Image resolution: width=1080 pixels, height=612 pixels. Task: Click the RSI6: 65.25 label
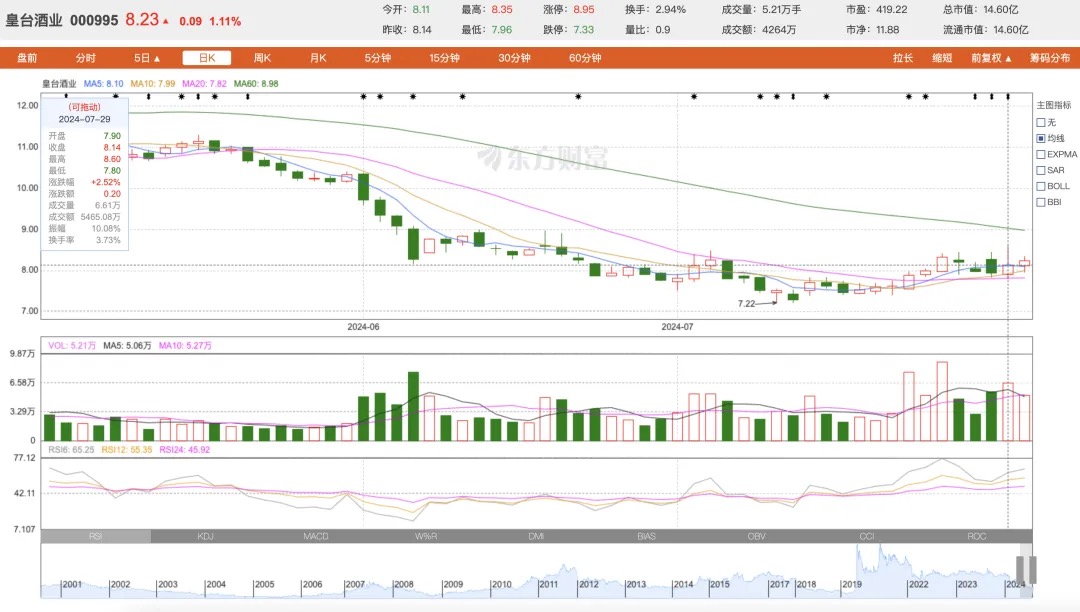71,449
